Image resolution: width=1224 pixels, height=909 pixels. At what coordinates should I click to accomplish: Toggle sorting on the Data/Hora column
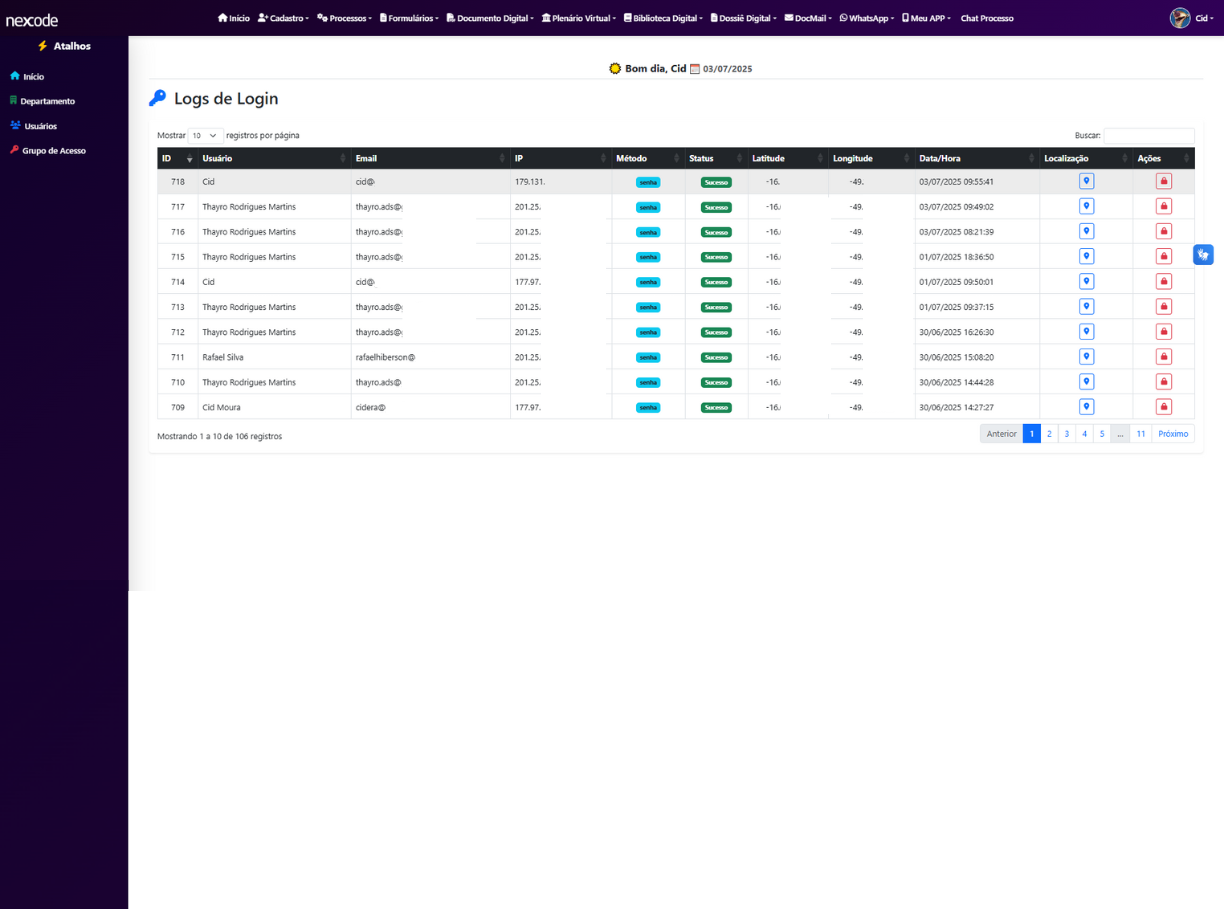[1033, 158]
